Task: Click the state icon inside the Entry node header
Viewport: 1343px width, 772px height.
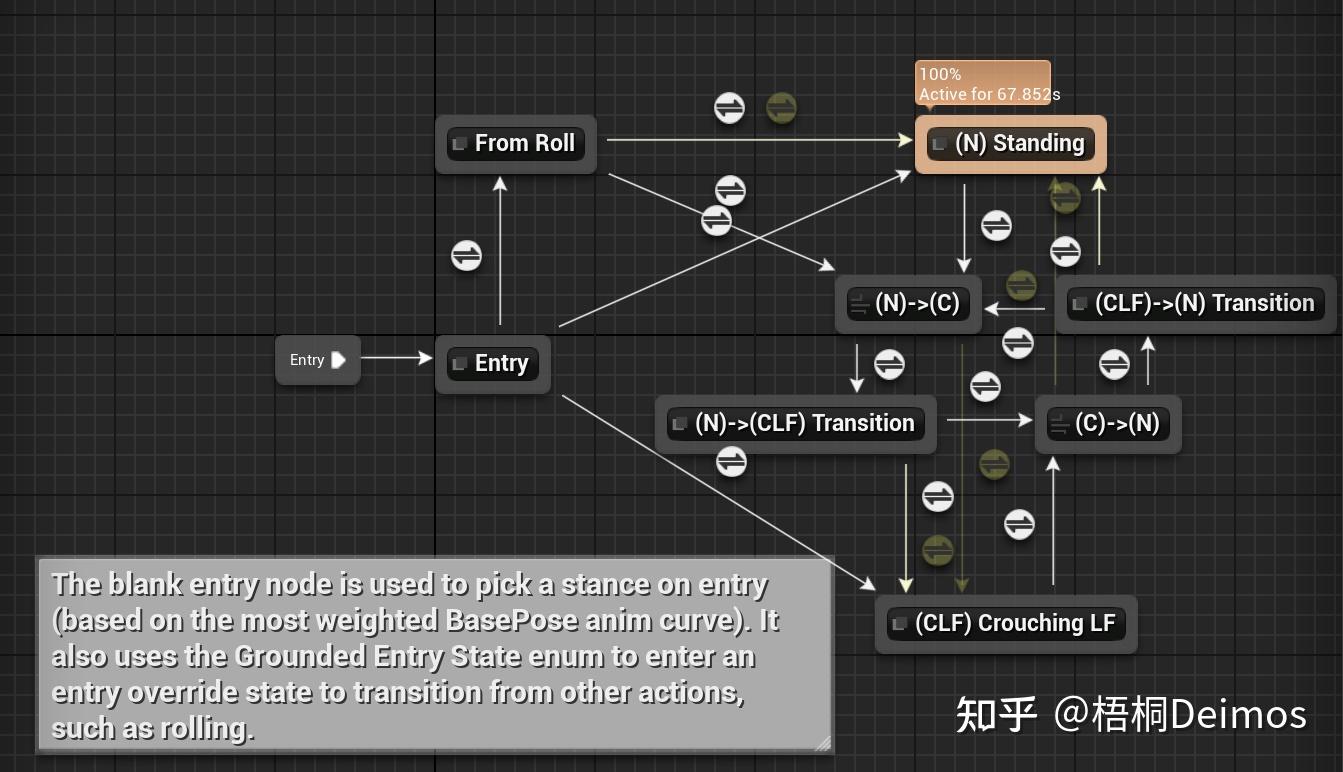Action: (x=461, y=364)
